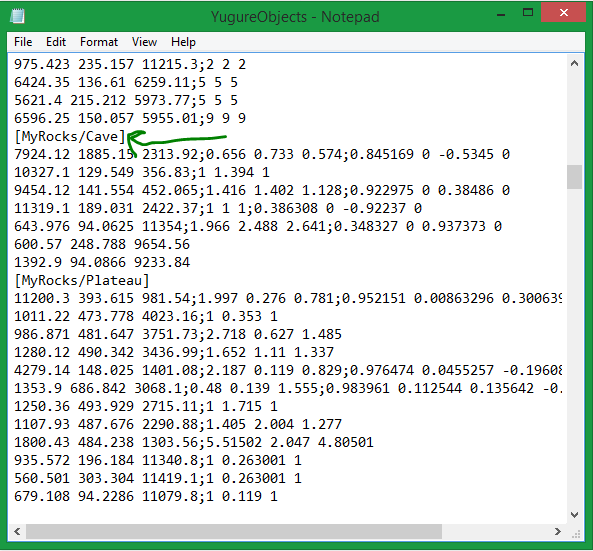
Task: Click the vertical scrollbar up arrow
Action: click(574, 64)
